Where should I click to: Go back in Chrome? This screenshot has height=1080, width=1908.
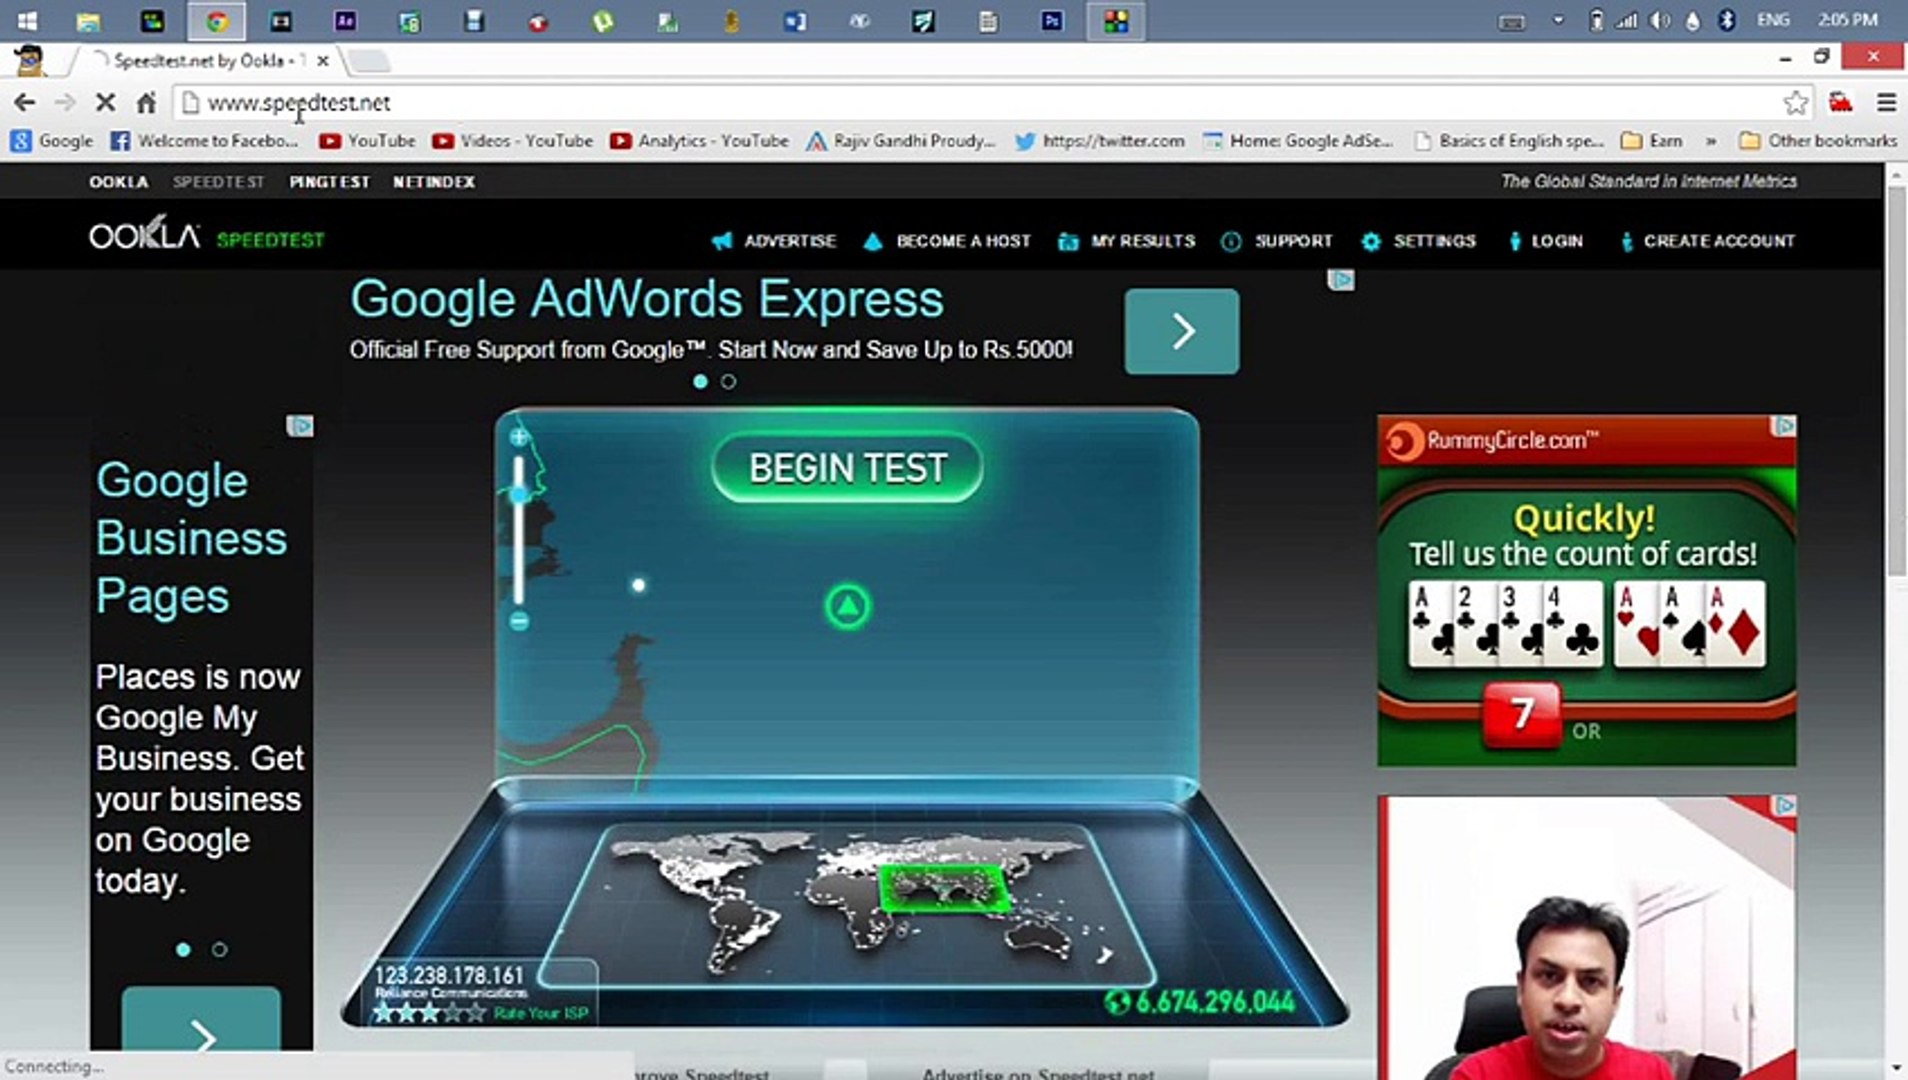[x=25, y=103]
